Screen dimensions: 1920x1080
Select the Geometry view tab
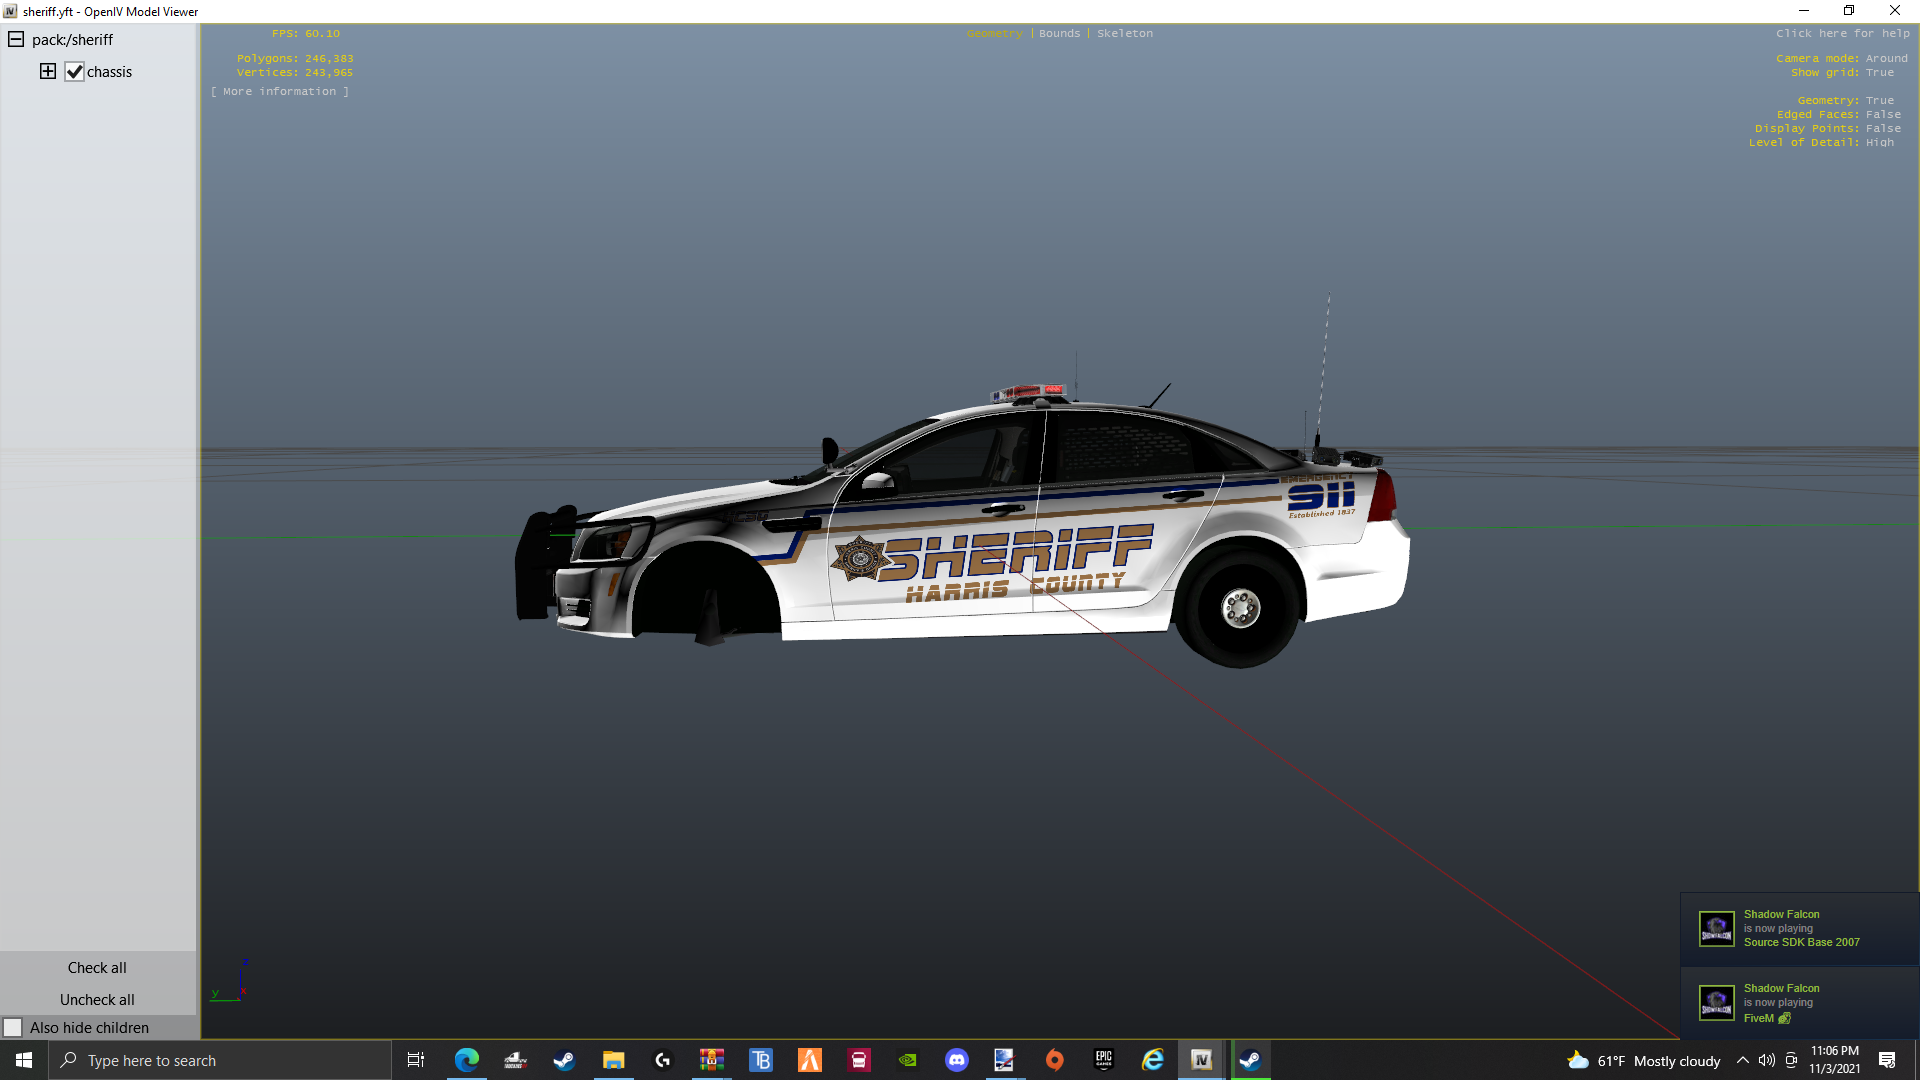(994, 33)
